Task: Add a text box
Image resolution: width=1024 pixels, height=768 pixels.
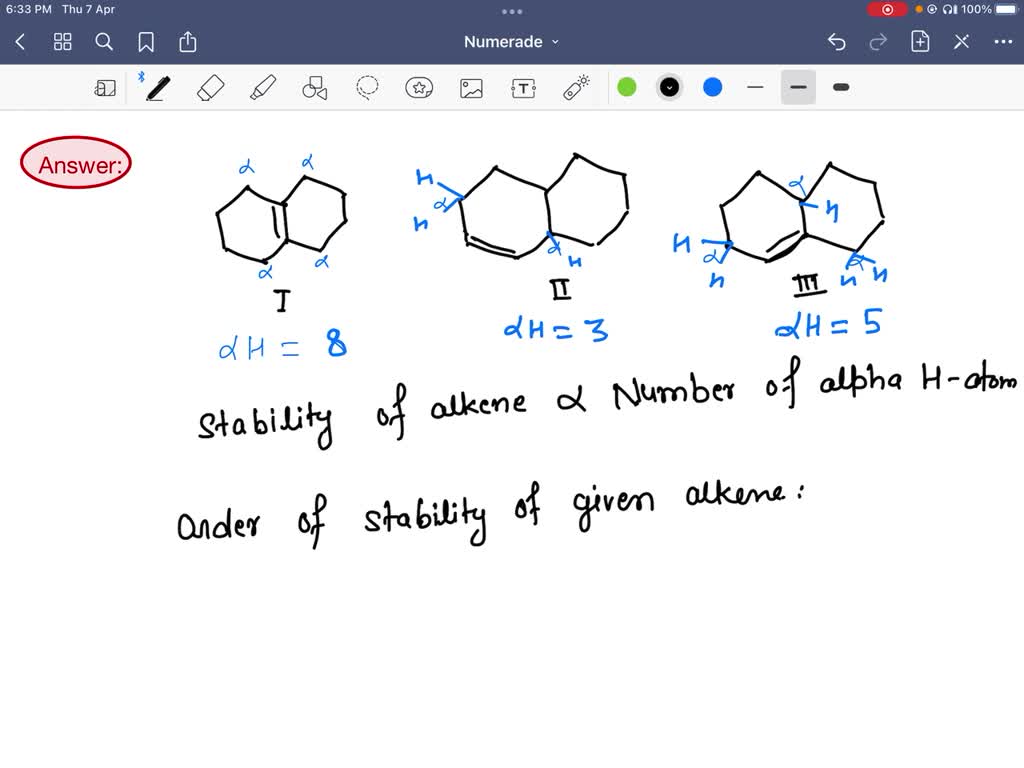Action: point(523,87)
